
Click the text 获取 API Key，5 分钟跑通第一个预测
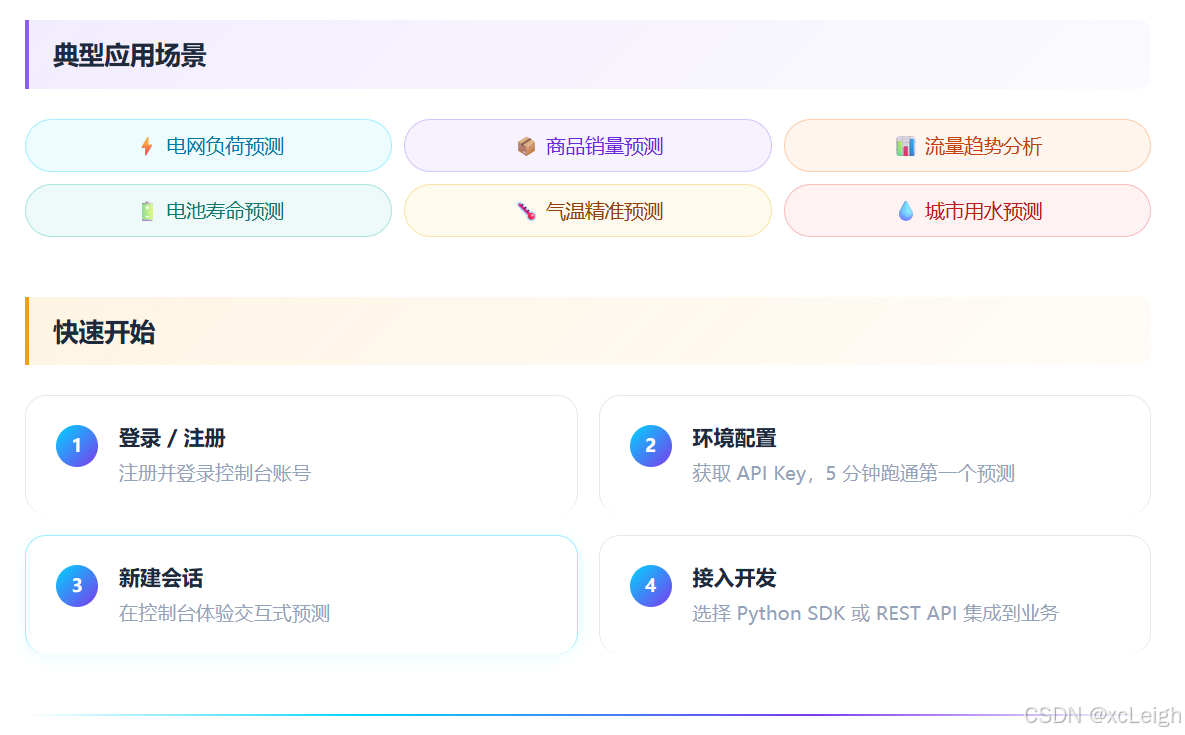pyautogui.click(x=853, y=474)
